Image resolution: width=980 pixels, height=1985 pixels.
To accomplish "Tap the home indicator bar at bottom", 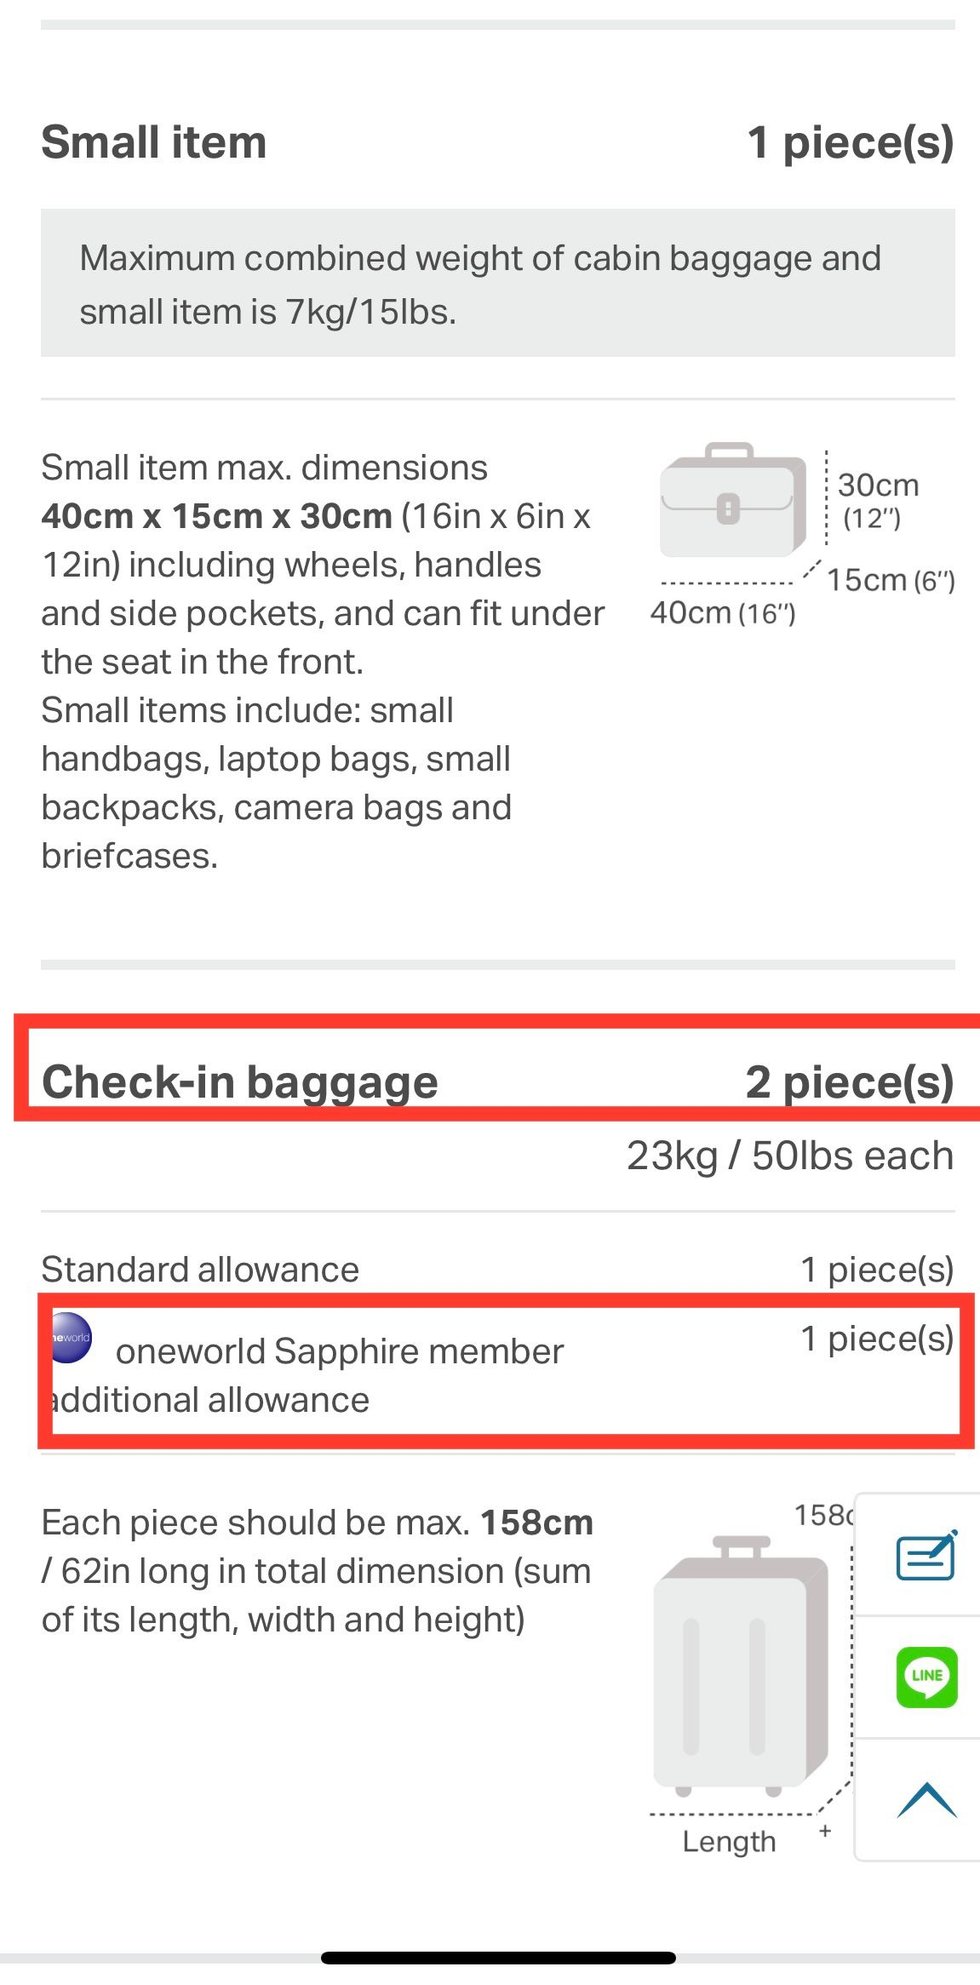I will [498, 1957].
